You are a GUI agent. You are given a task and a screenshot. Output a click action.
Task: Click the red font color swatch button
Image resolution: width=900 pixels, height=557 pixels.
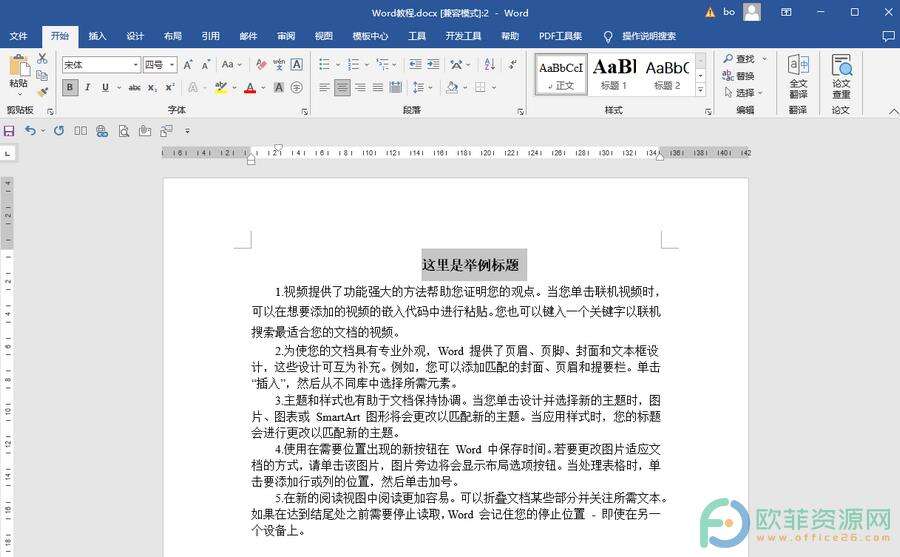click(x=249, y=88)
